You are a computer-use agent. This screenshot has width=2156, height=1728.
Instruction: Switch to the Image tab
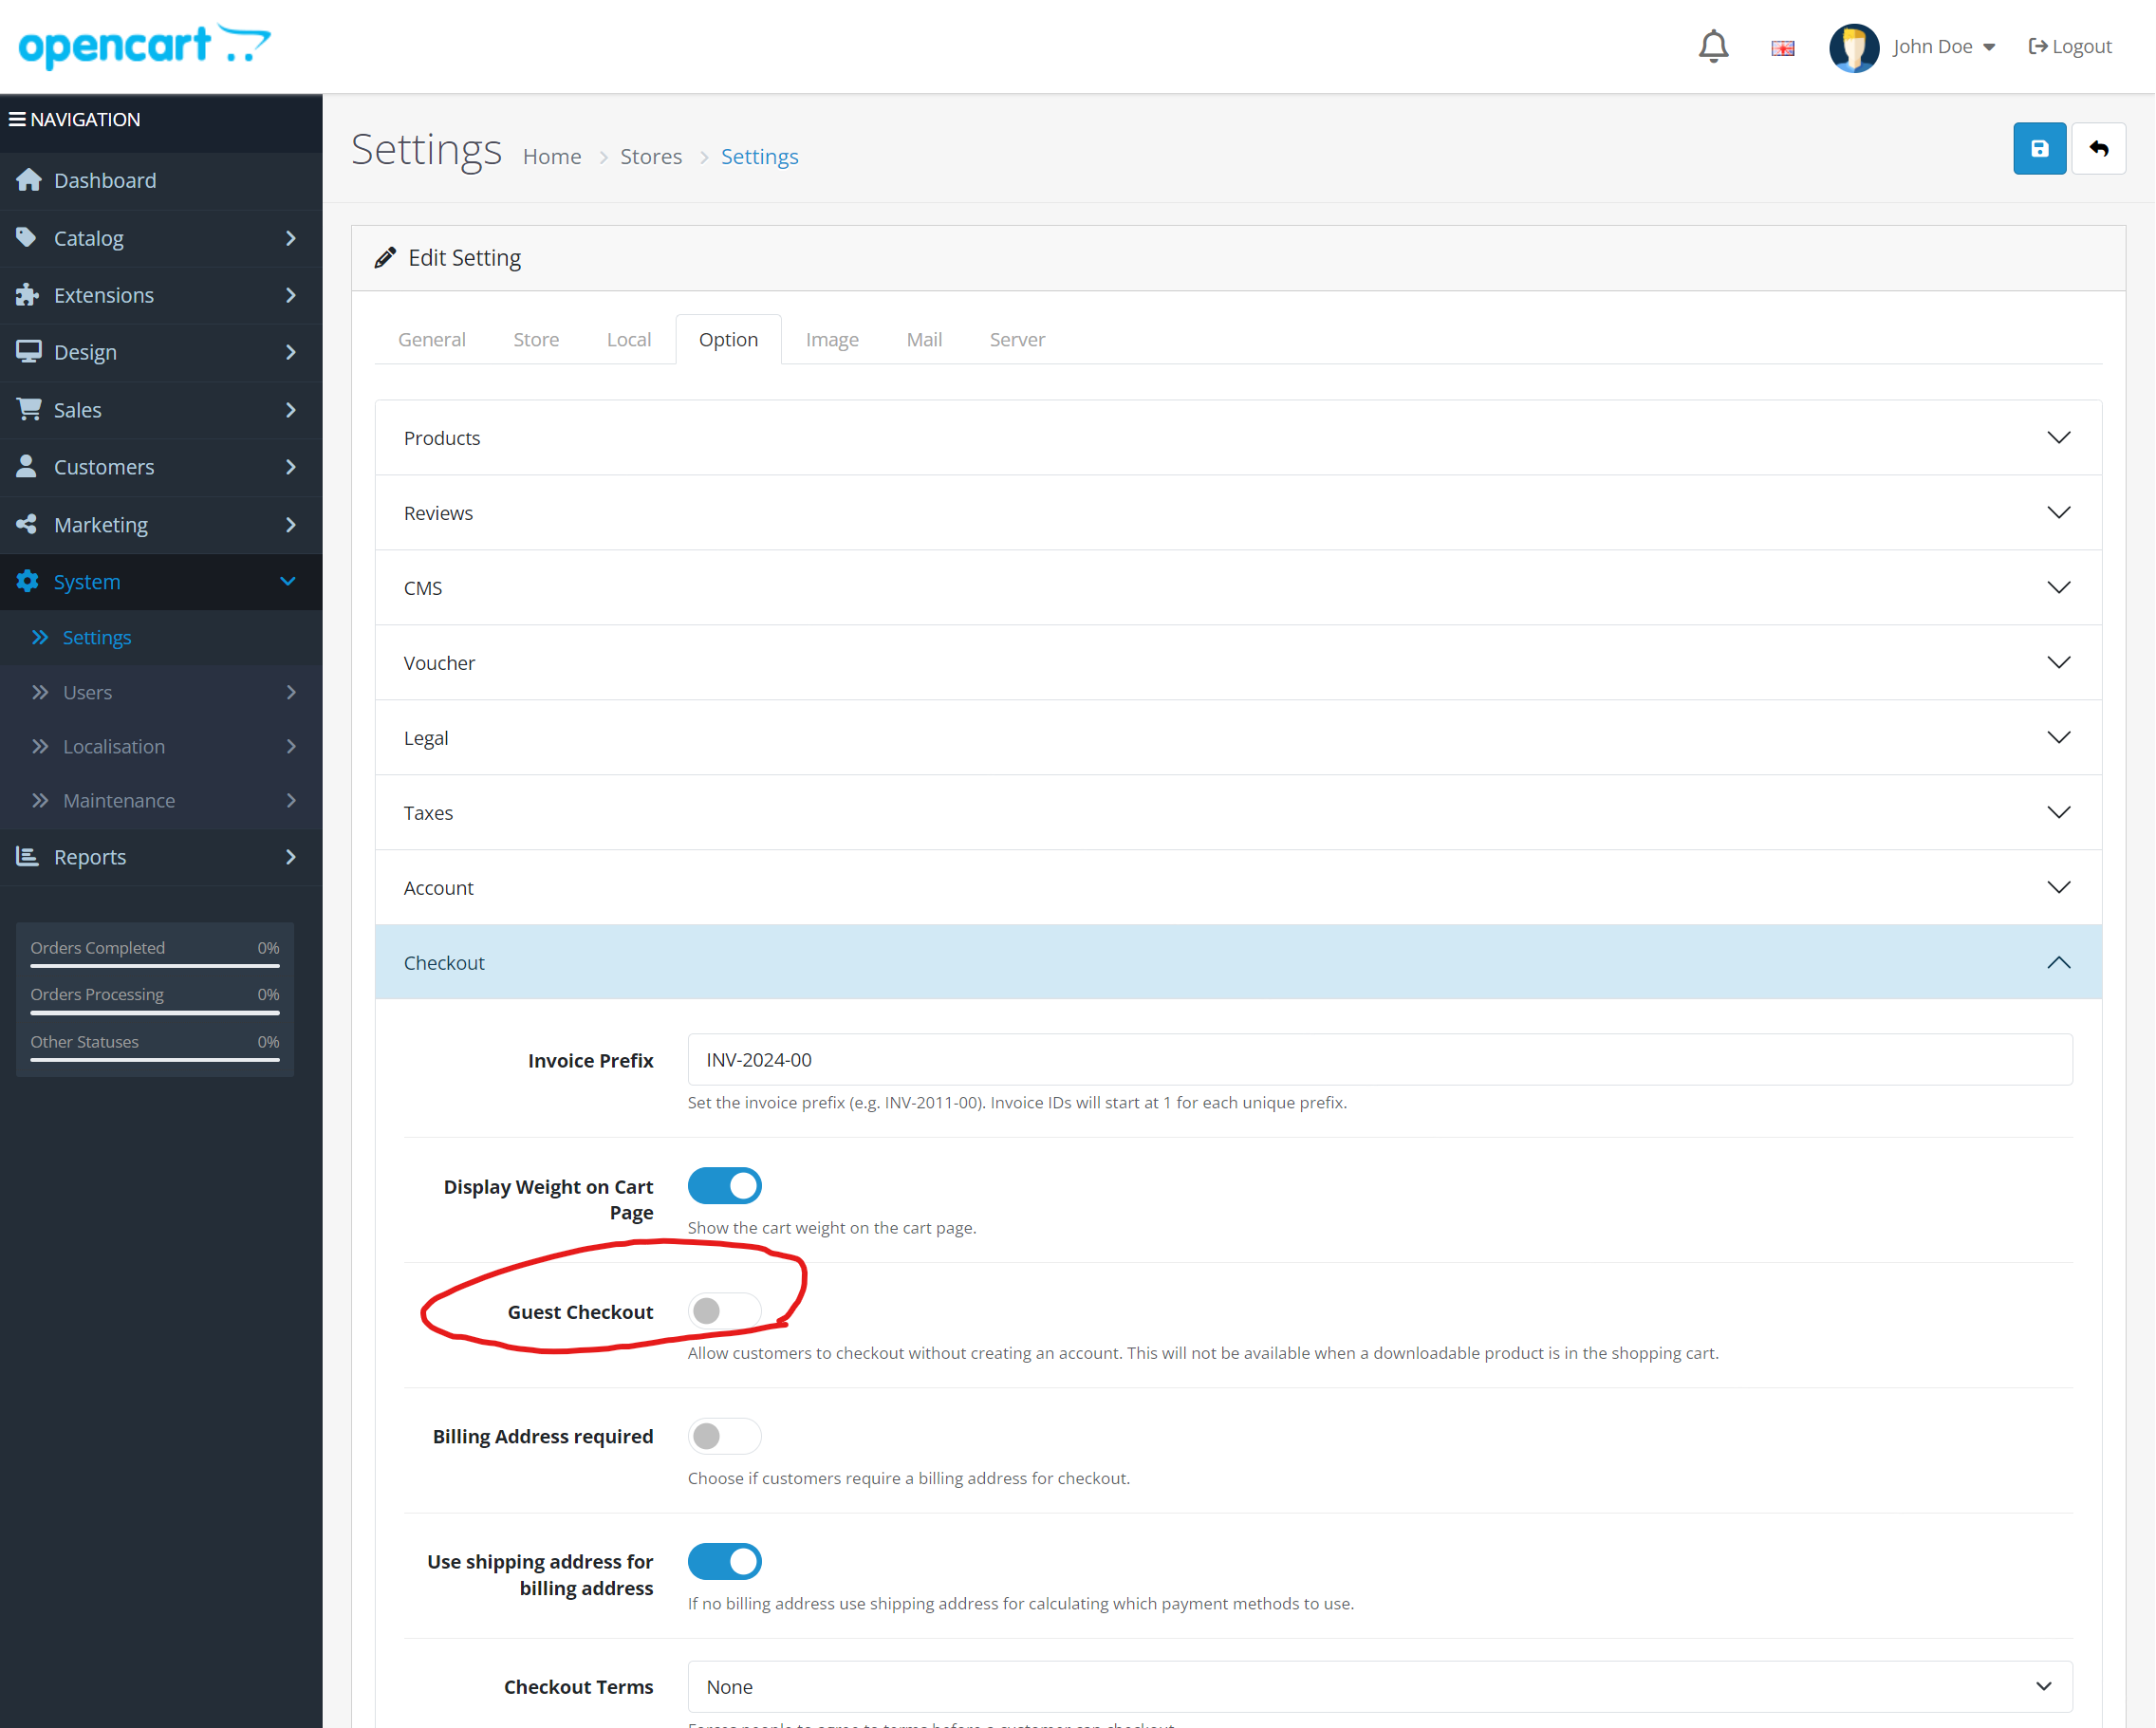(832, 339)
